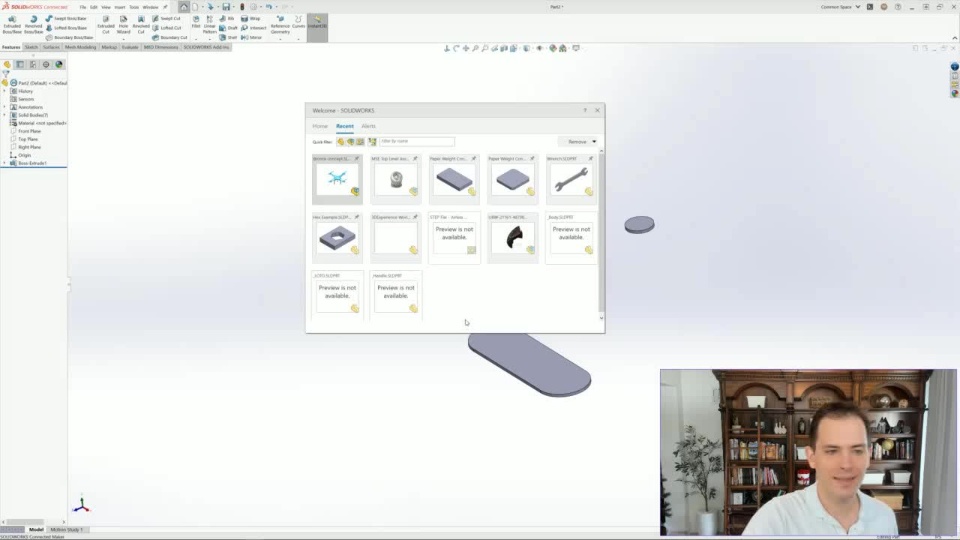Expand the Solid Bodies(7) node

point(4,115)
